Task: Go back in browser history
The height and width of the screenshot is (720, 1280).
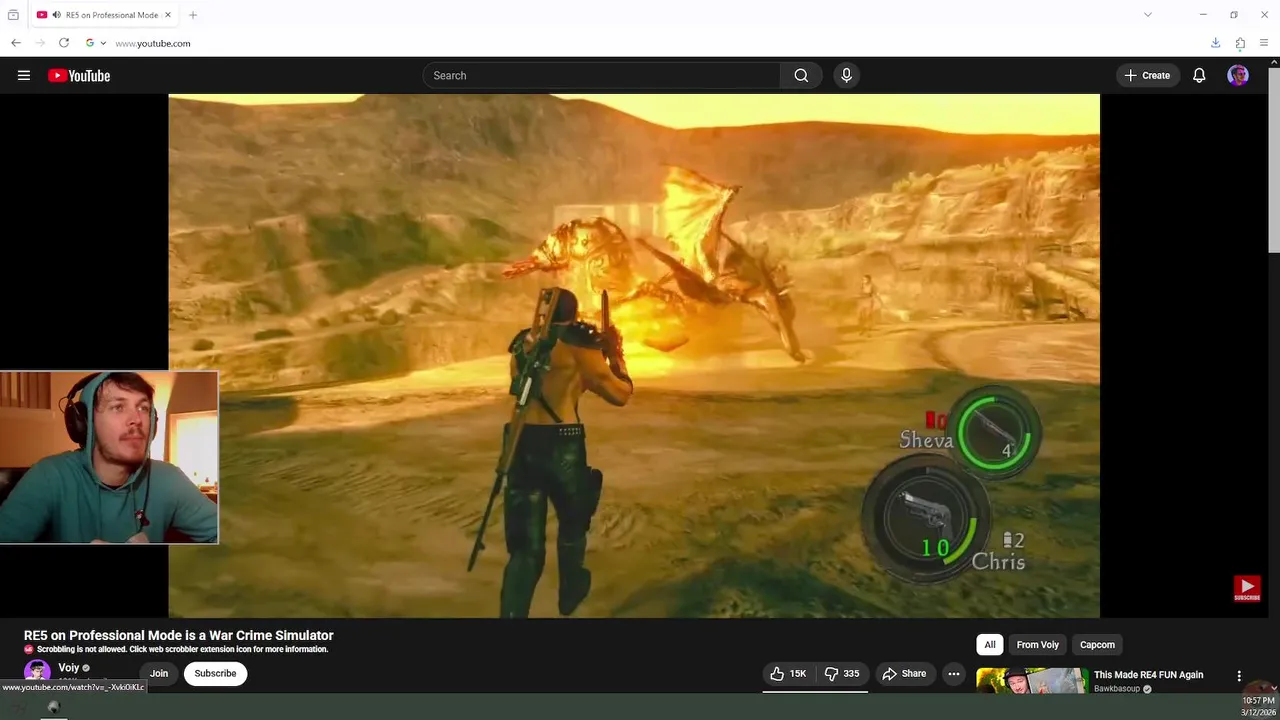Action: coord(15,43)
